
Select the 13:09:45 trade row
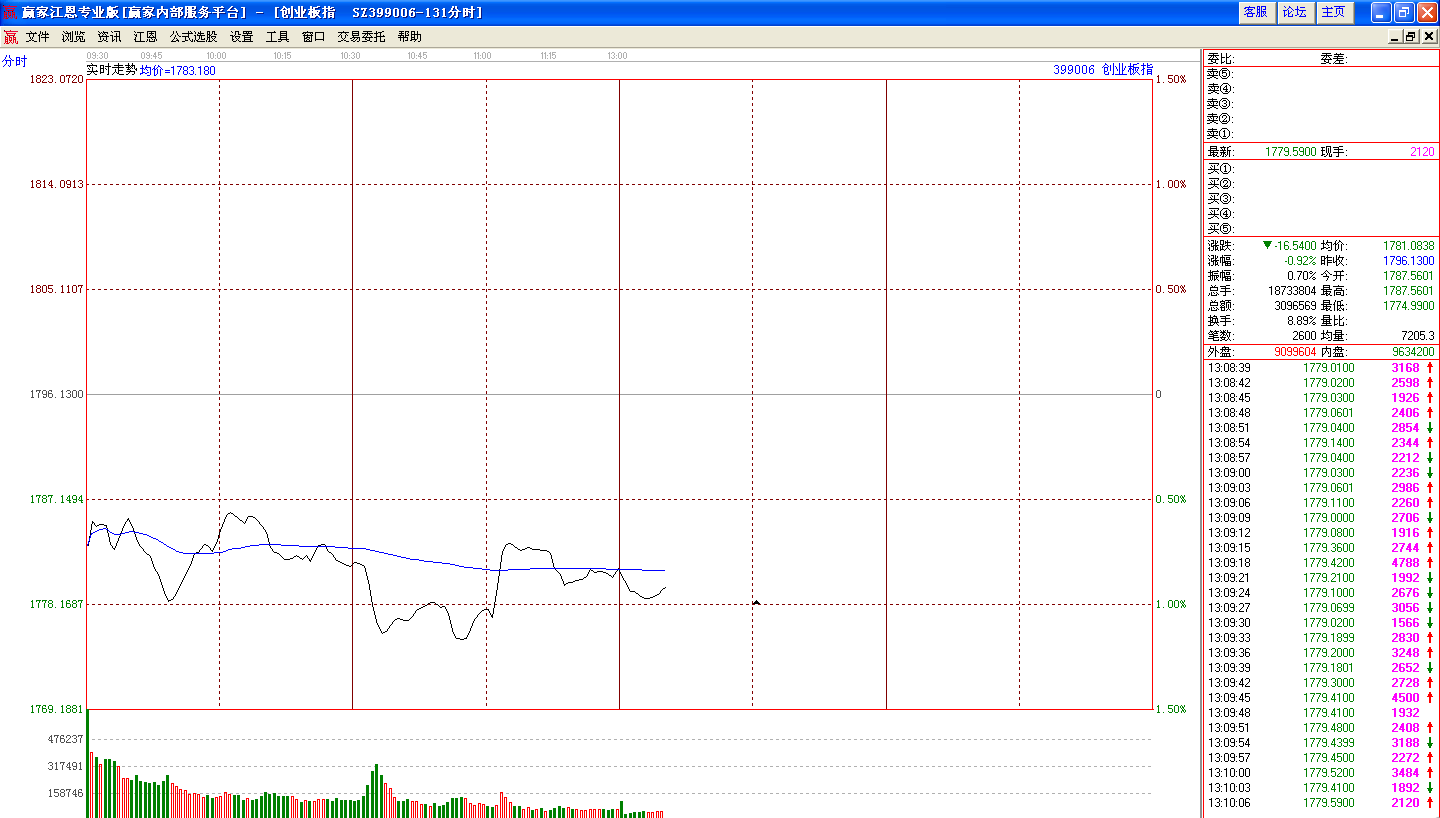pyautogui.click(x=1320, y=698)
